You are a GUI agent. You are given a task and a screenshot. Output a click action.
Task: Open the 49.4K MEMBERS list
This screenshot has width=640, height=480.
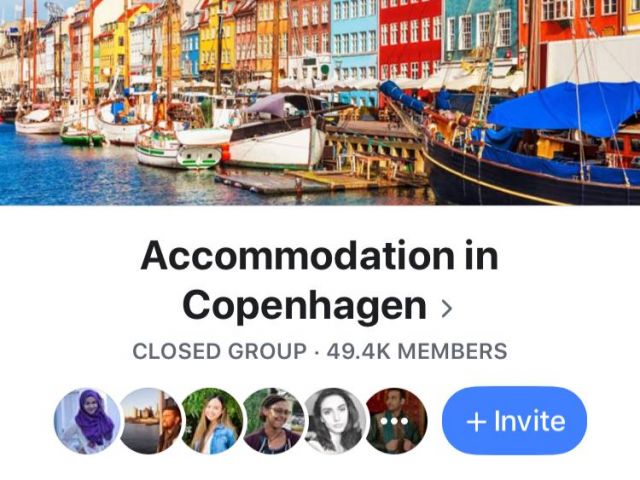click(x=417, y=351)
